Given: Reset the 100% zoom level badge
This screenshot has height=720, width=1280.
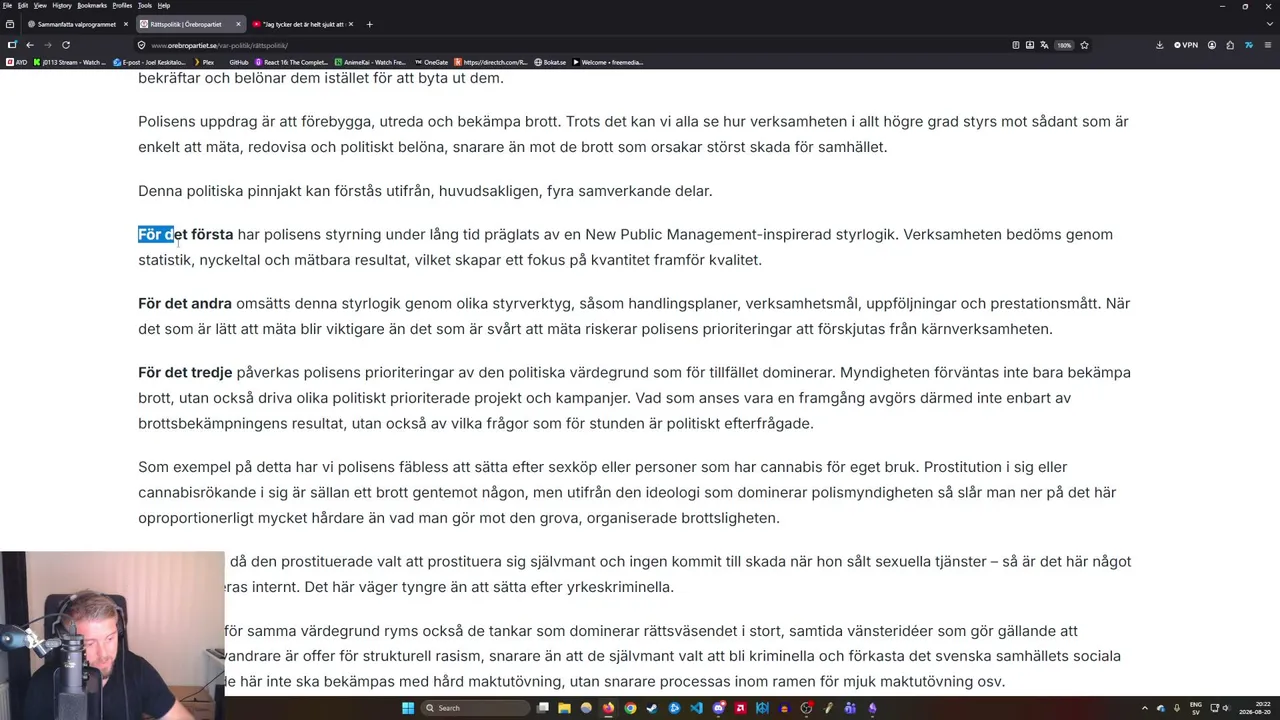Looking at the screenshot, I should (x=1064, y=45).
